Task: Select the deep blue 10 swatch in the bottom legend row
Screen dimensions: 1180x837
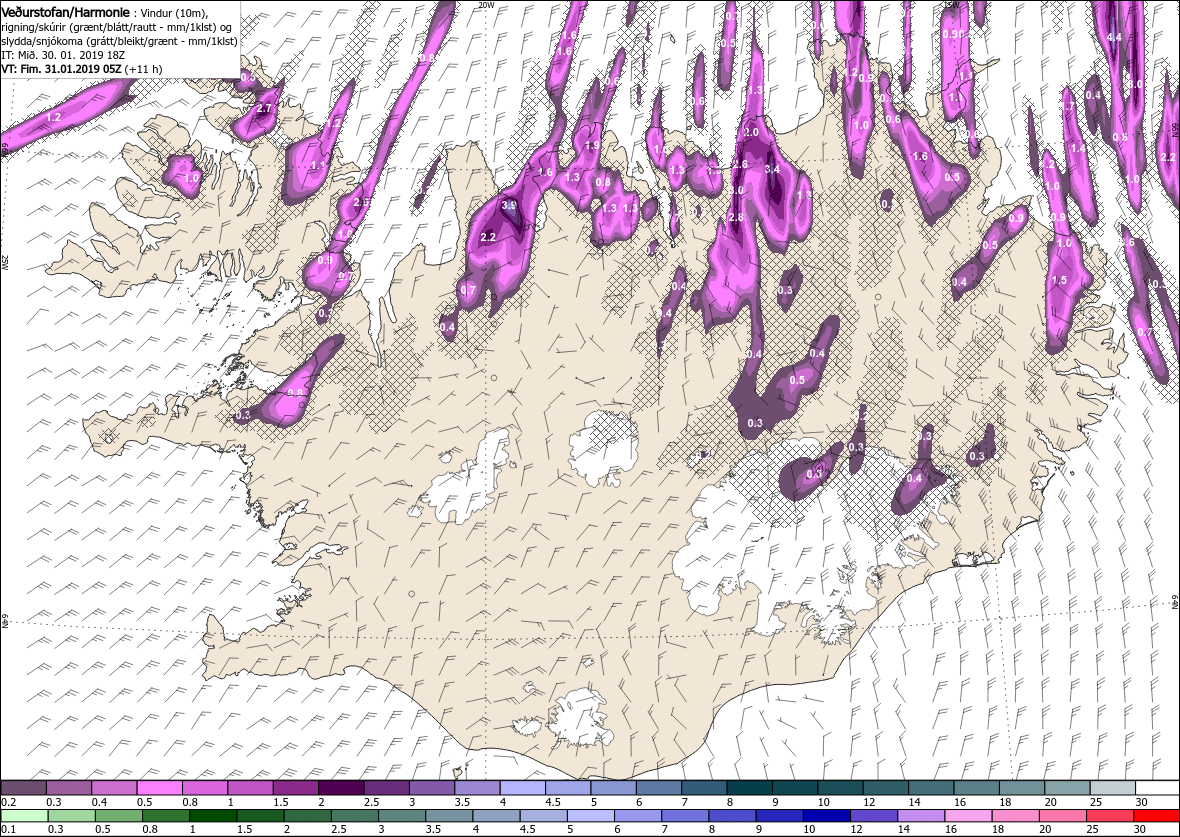Action: [x=826, y=816]
